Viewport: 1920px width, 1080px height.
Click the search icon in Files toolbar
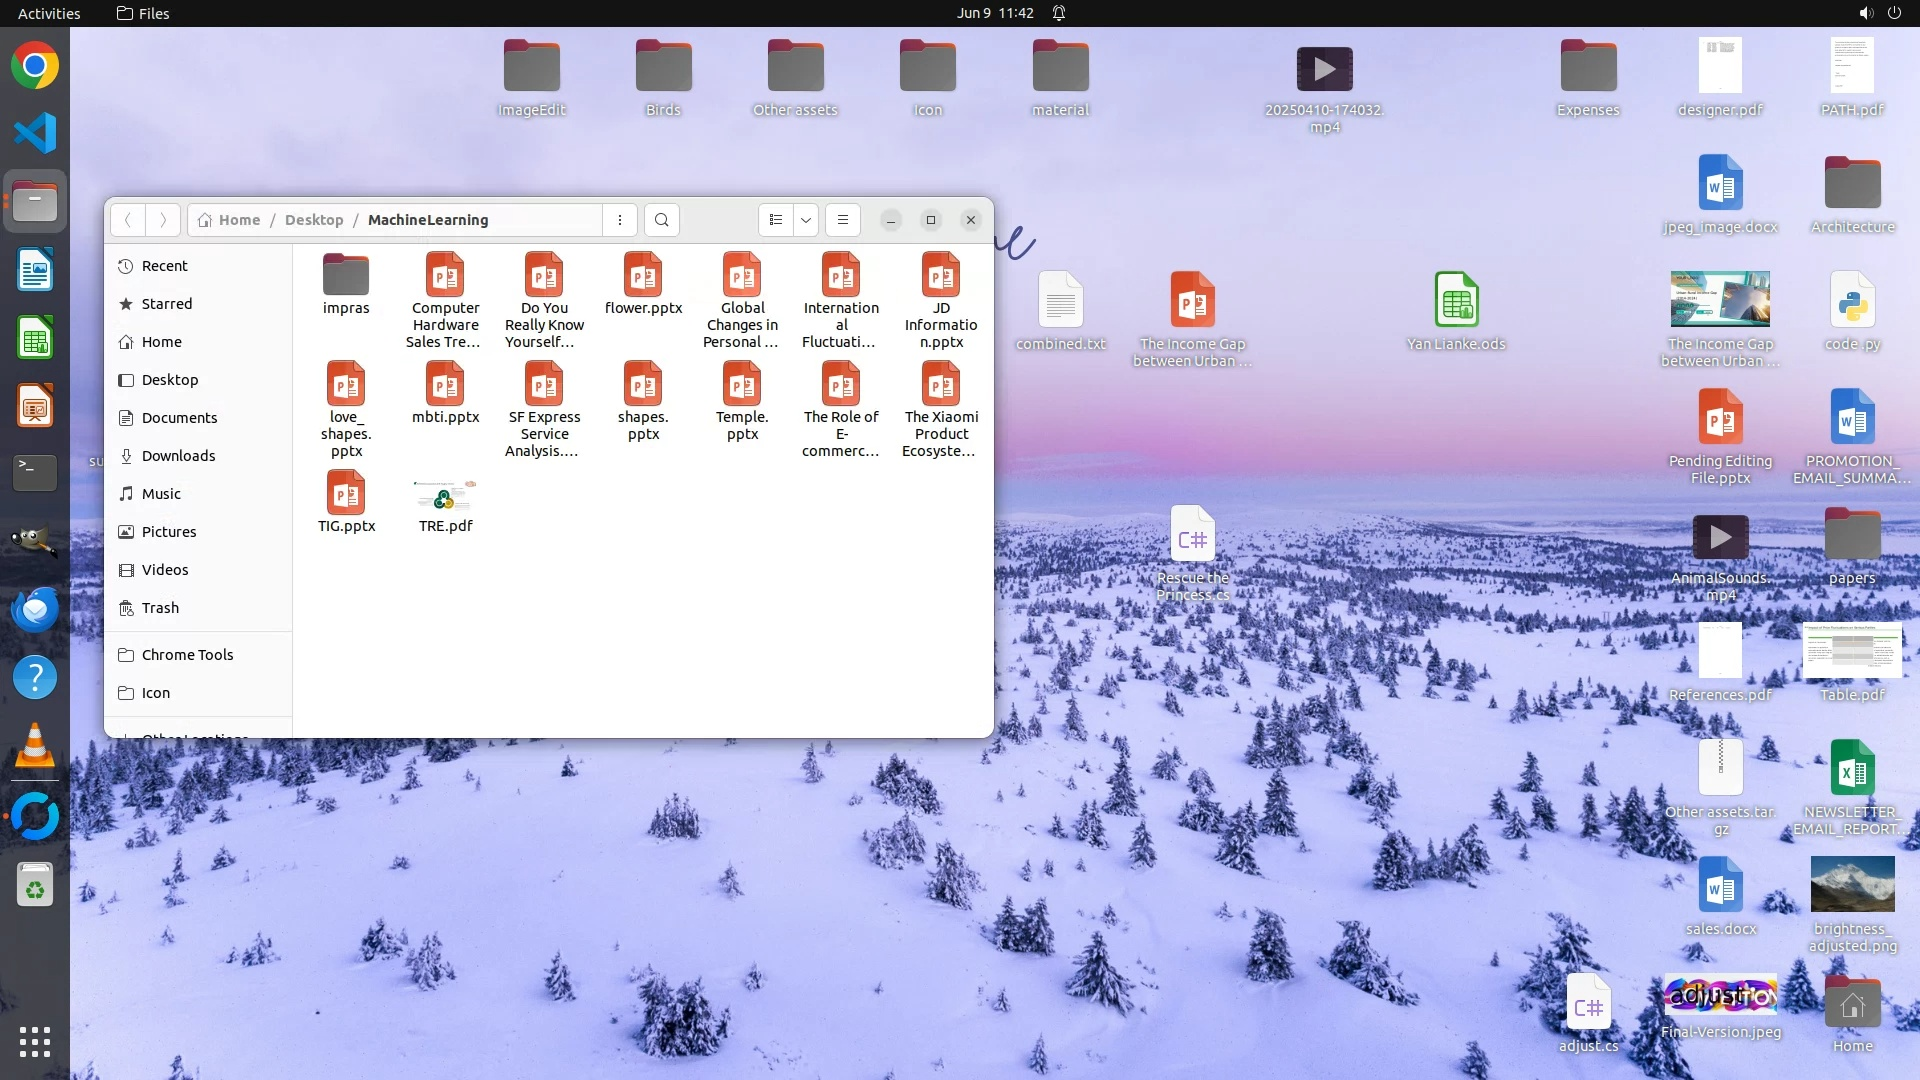(x=661, y=220)
